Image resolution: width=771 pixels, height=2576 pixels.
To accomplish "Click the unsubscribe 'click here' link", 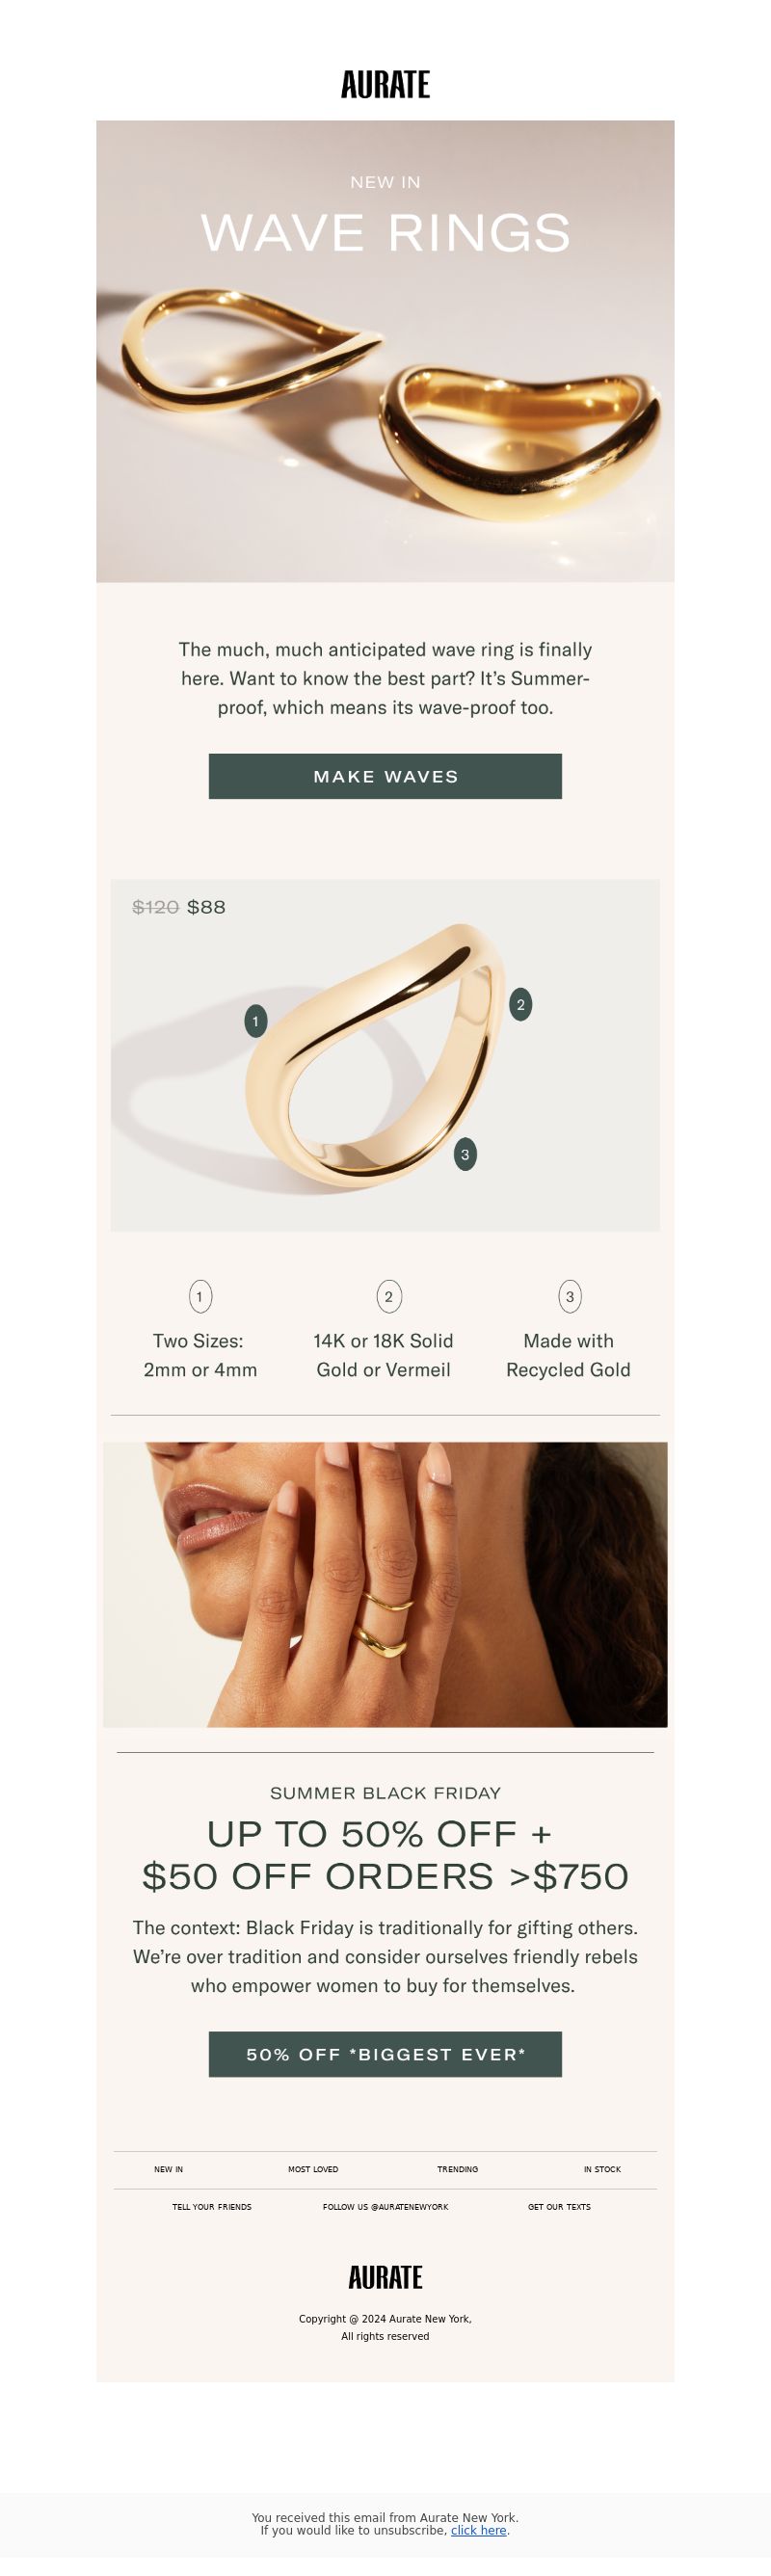I will point(478,2530).
